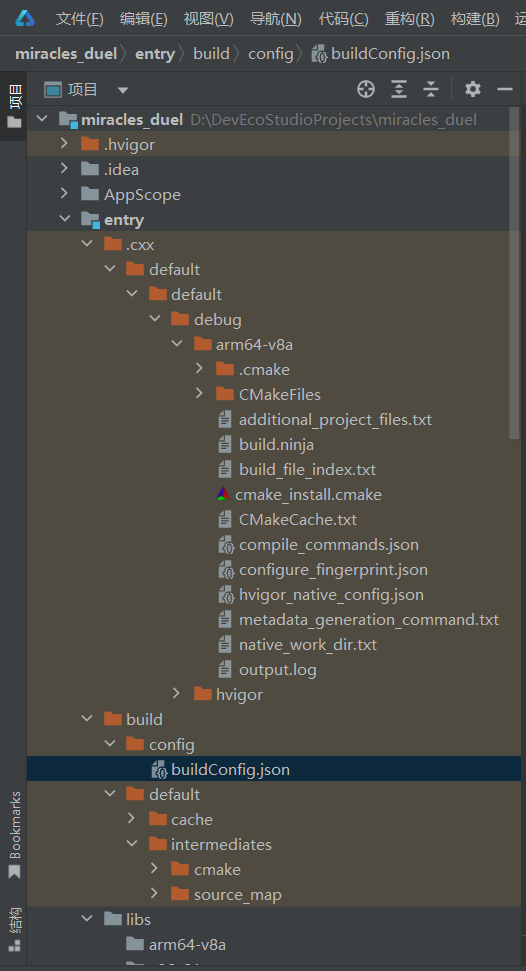Select metadata_generation_command.txt
This screenshot has height=971, width=526.
pyautogui.click(x=369, y=619)
